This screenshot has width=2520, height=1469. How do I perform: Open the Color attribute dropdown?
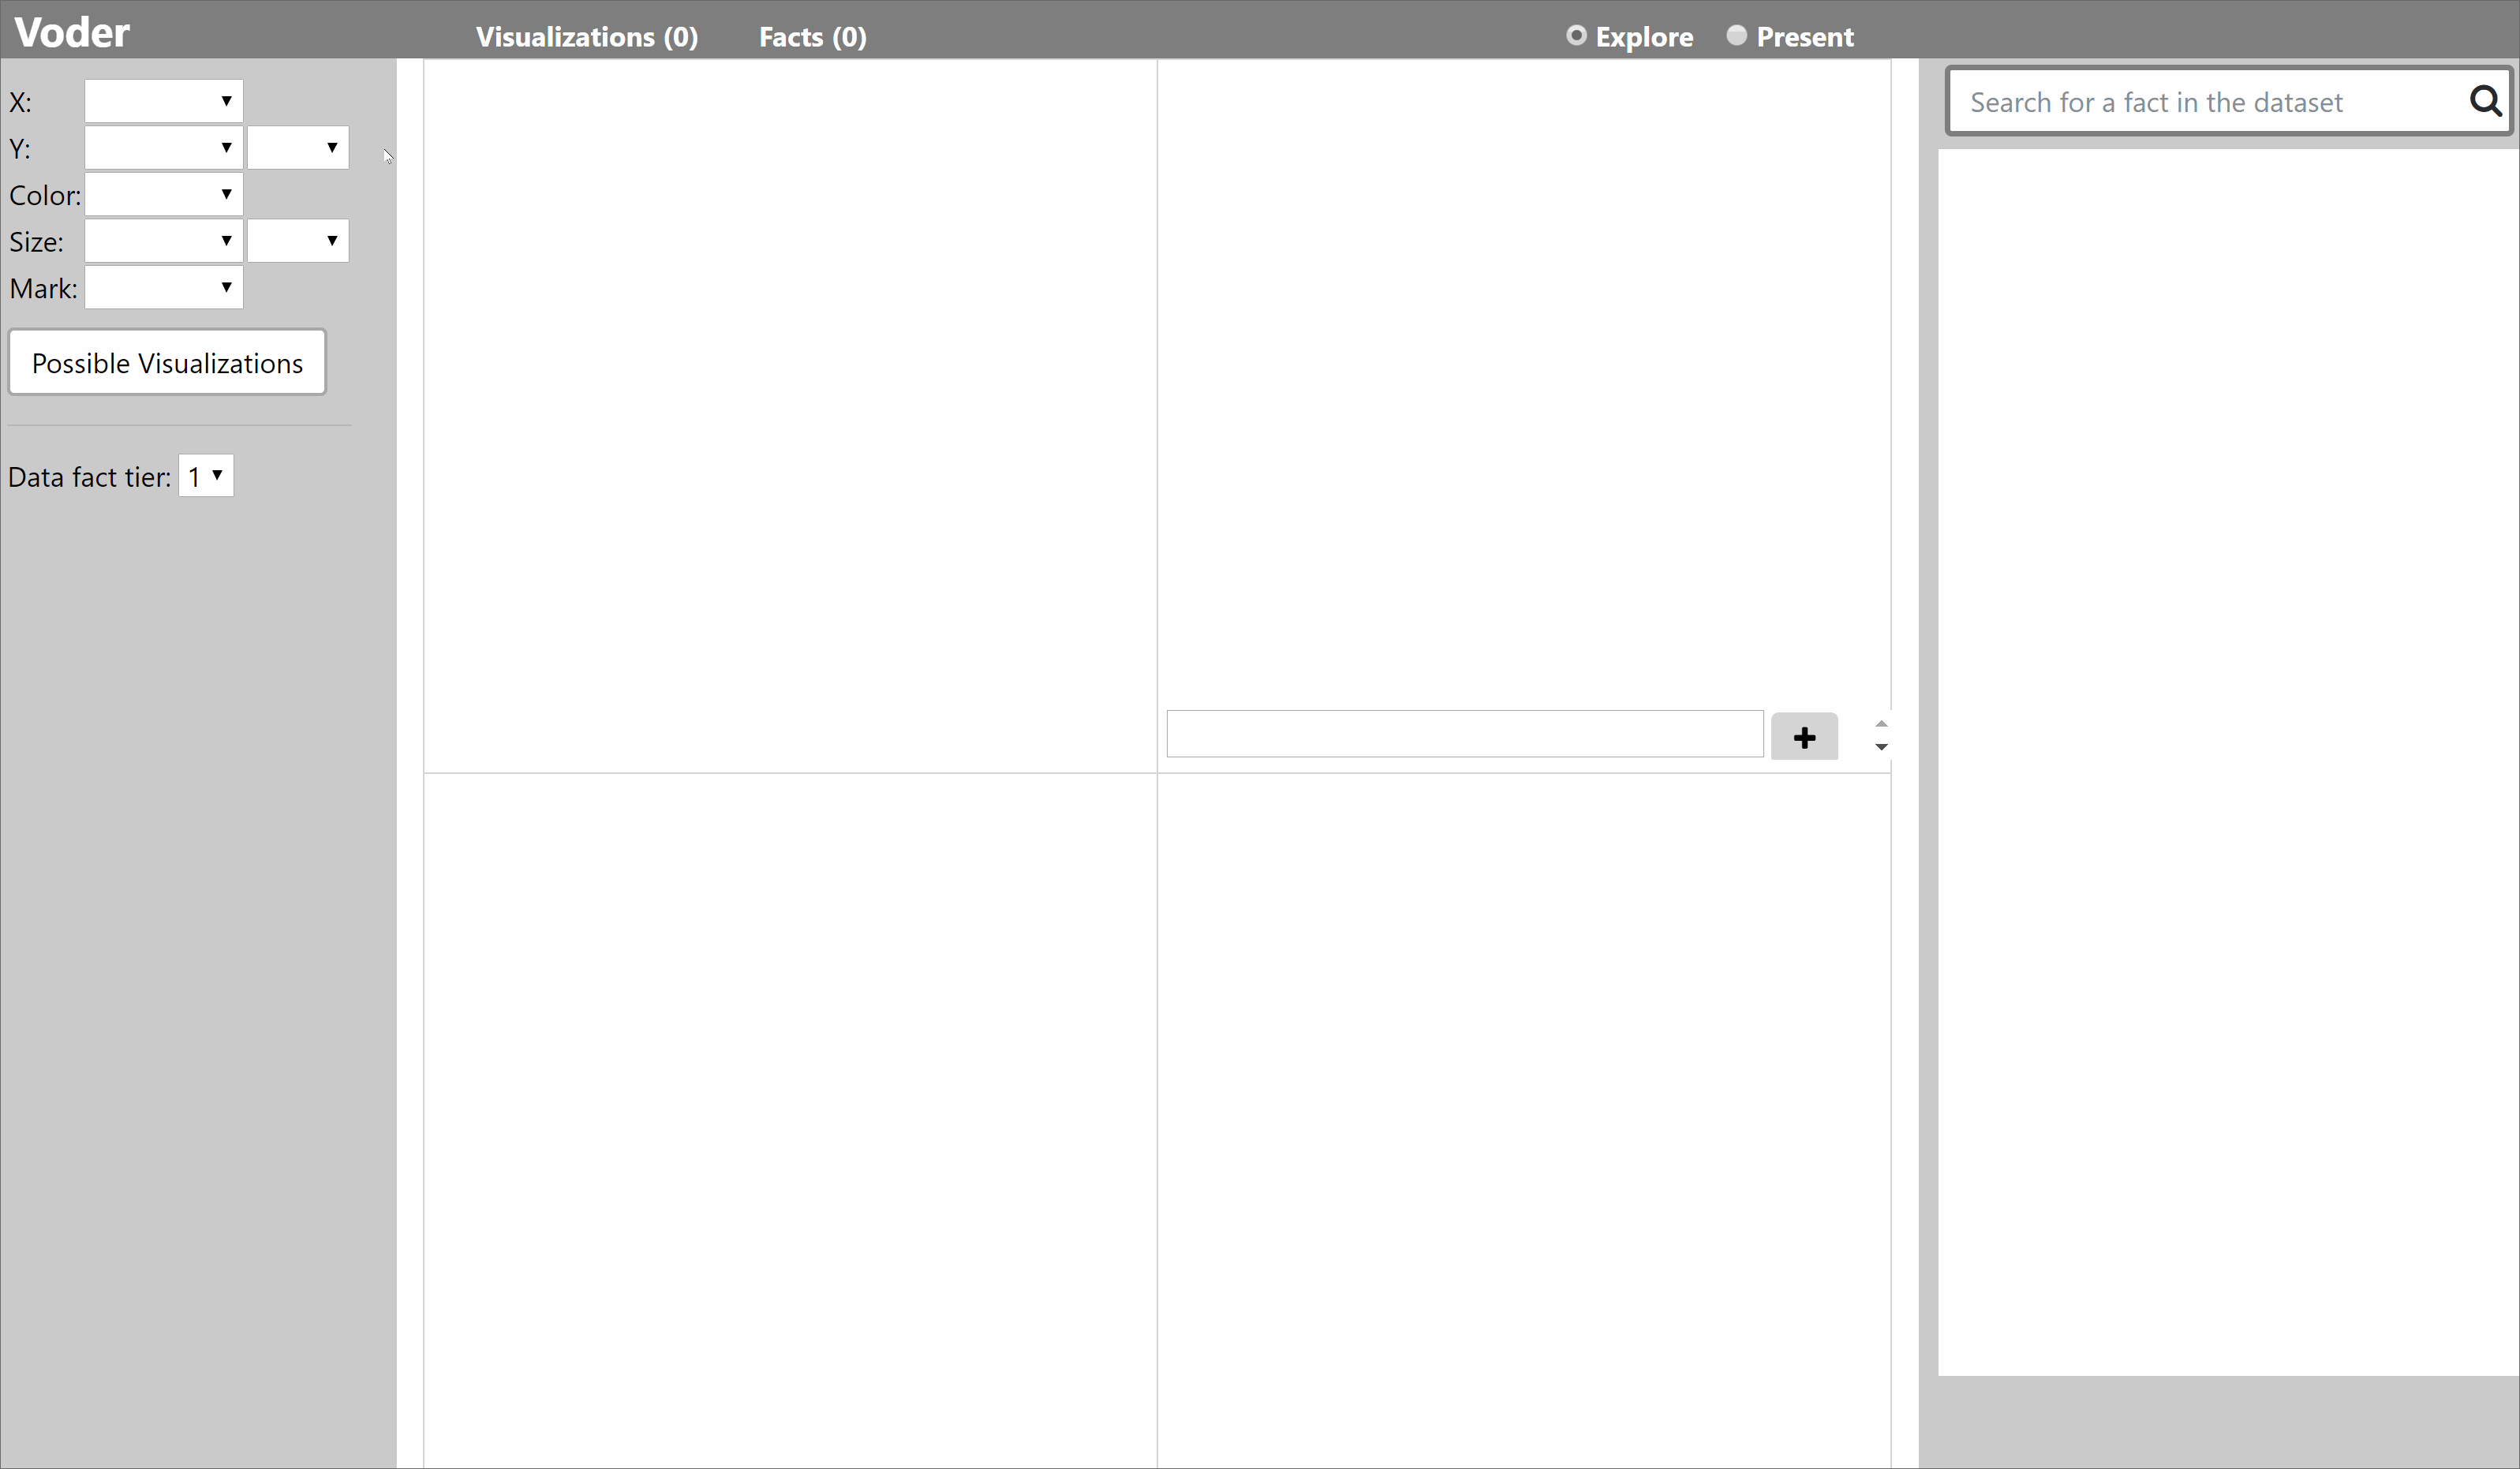pos(164,195)
